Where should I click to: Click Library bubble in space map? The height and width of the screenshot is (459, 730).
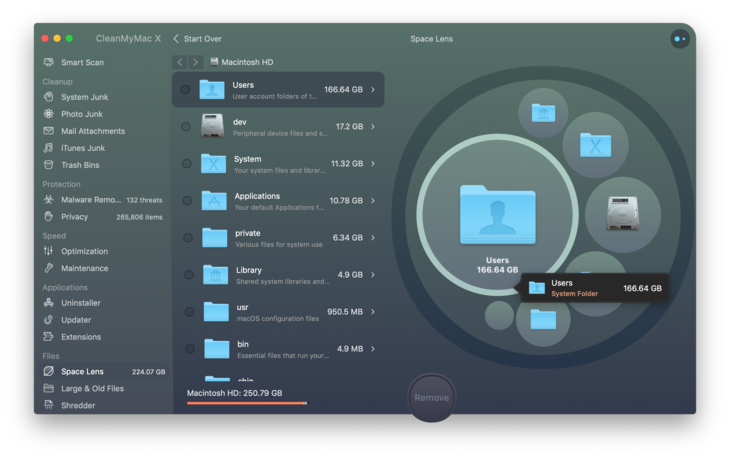[x=543, y=113]
